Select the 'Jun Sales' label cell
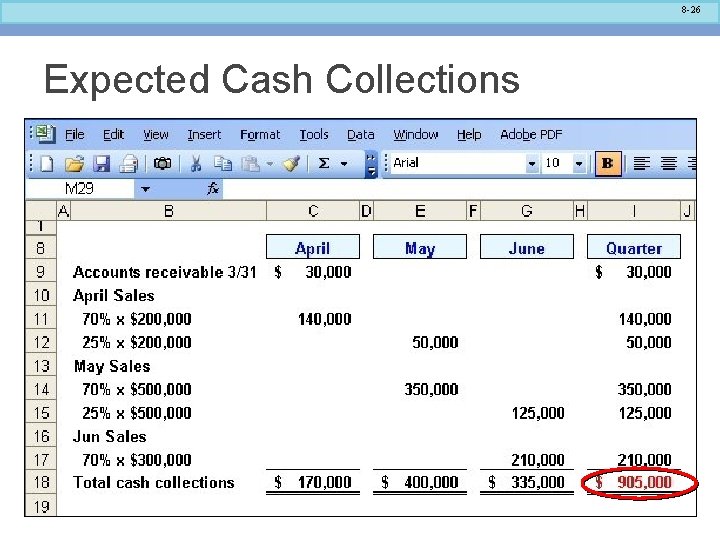The image size is (720, 540). [x=109, y=436]
